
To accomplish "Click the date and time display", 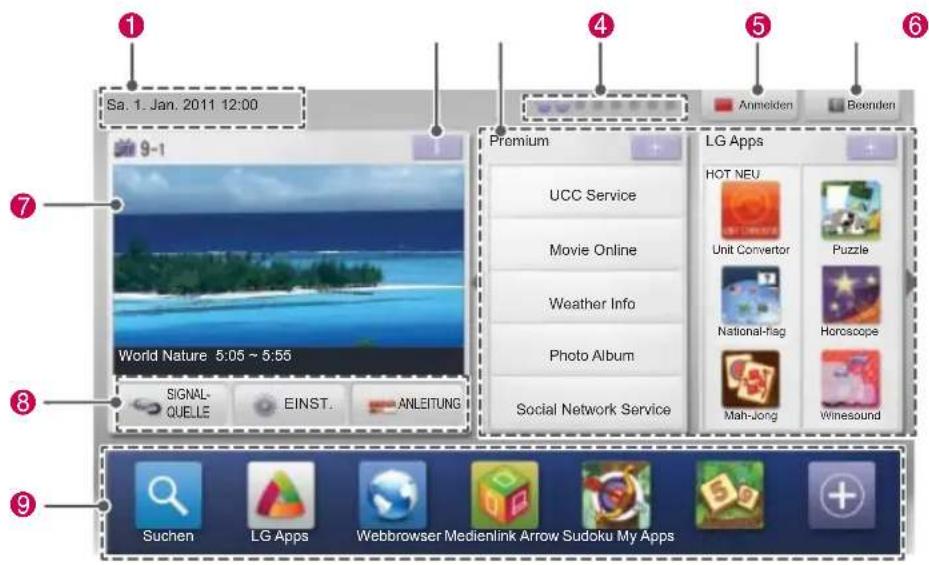I will coord(182,105).
